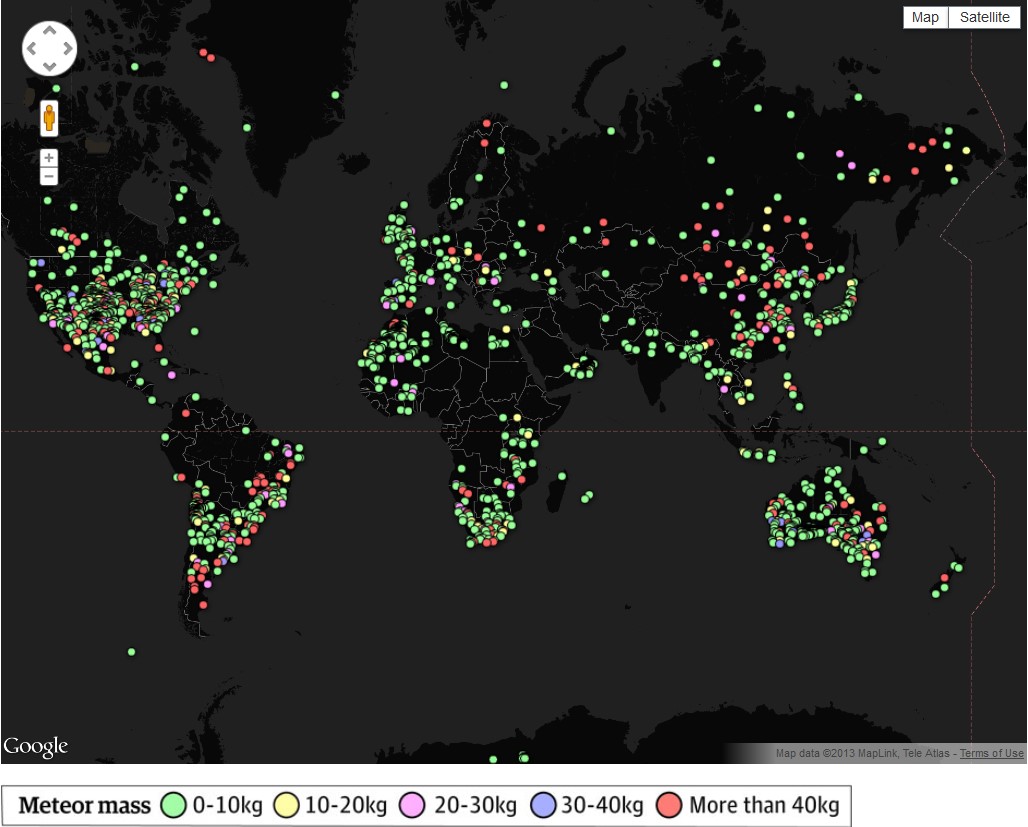Click the pink 20-30kg legend circle
The height and width of the screenshot is (827, 1028).
point(412,805)
